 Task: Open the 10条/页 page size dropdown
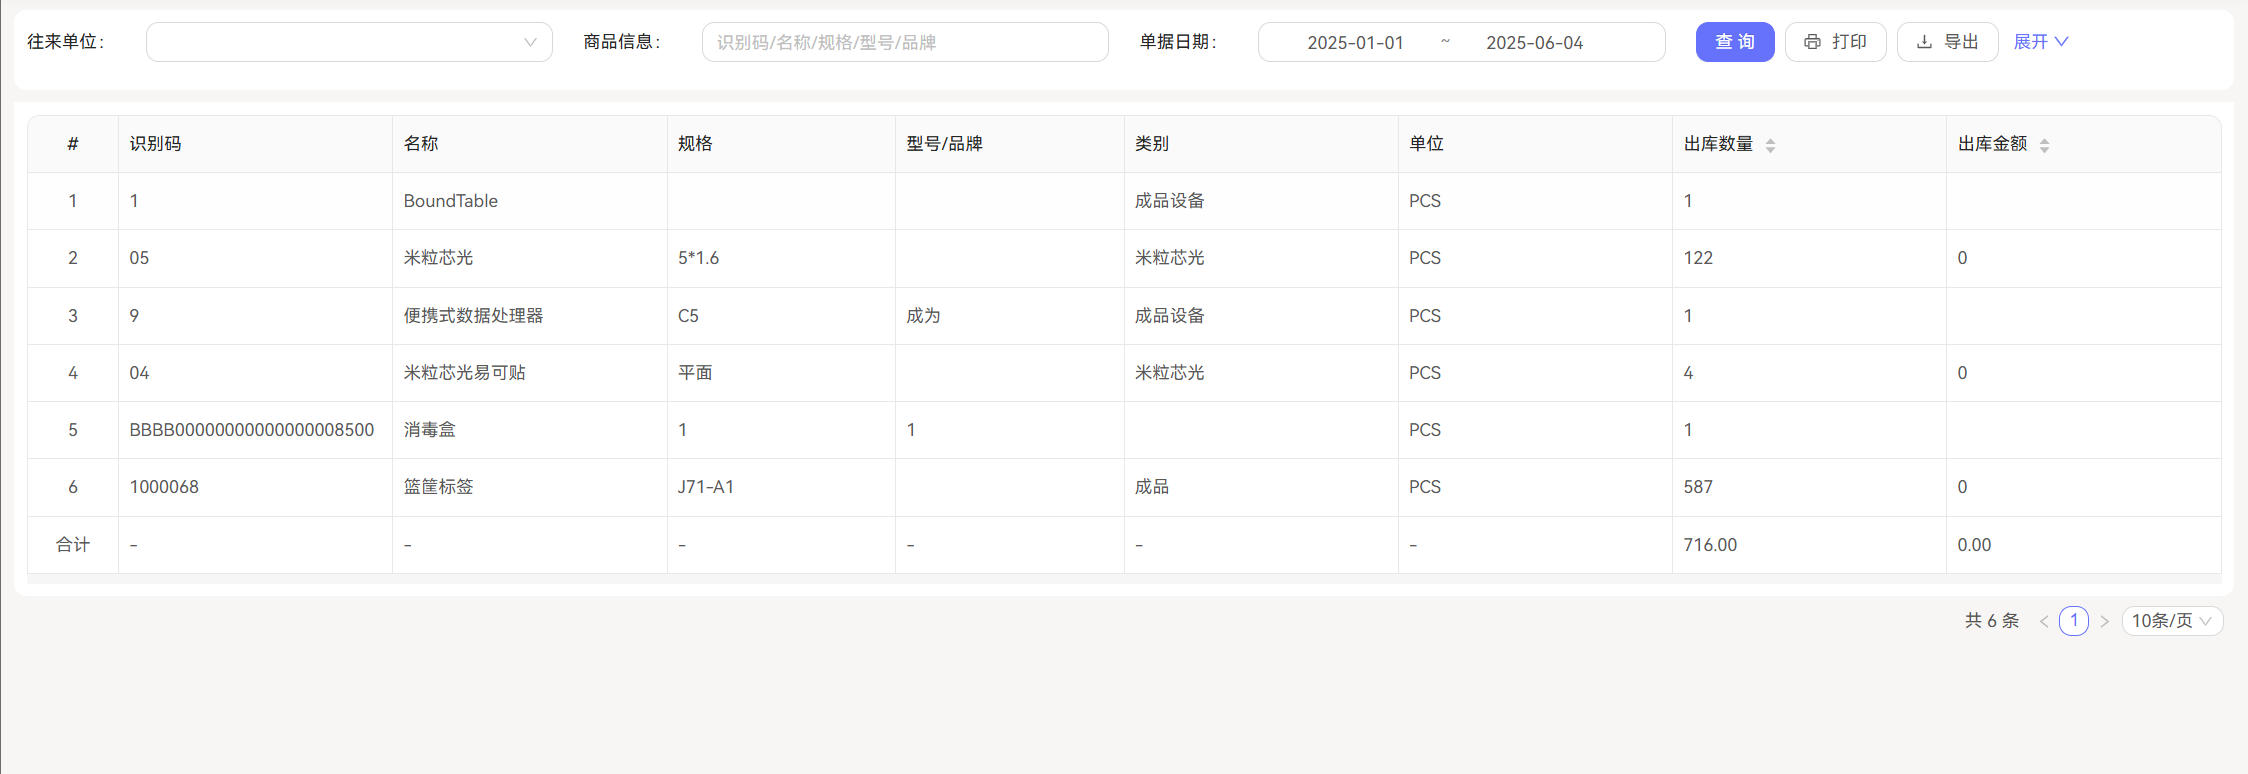pos(2171,621)
